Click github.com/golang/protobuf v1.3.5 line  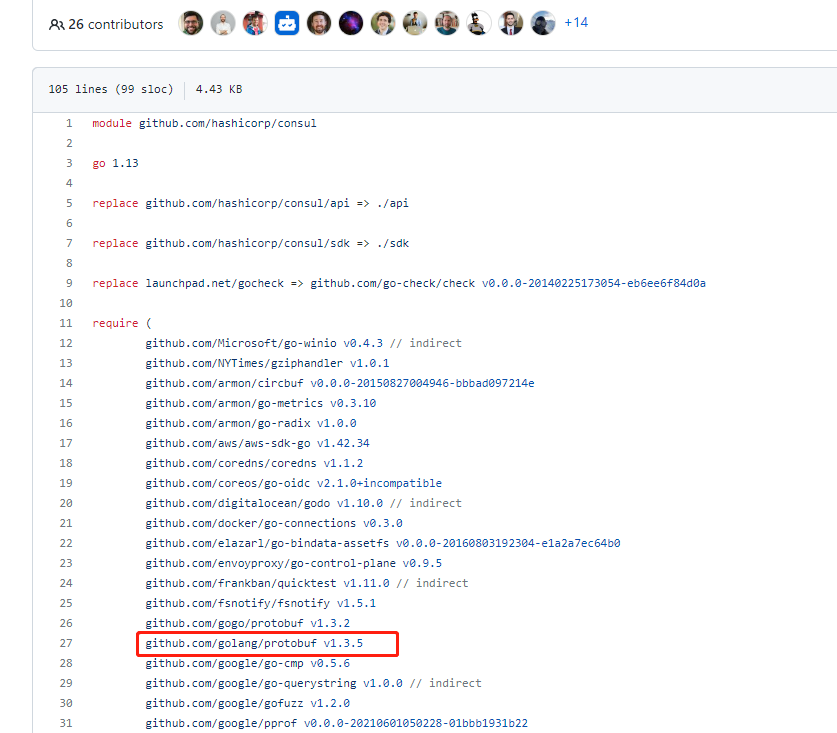254,643
